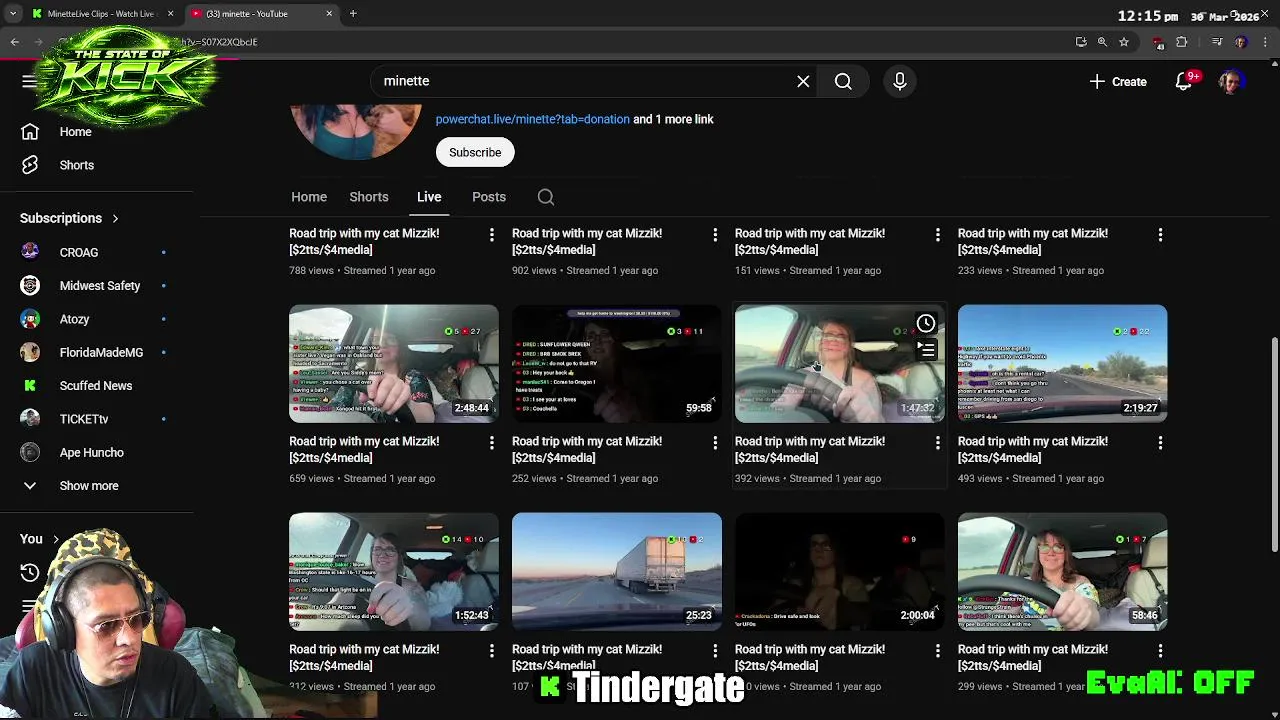Play the 2:00:04 video thumbnail
Image resolution: width=1280 pixels, height=720 pixels.
tap(840, 571)
